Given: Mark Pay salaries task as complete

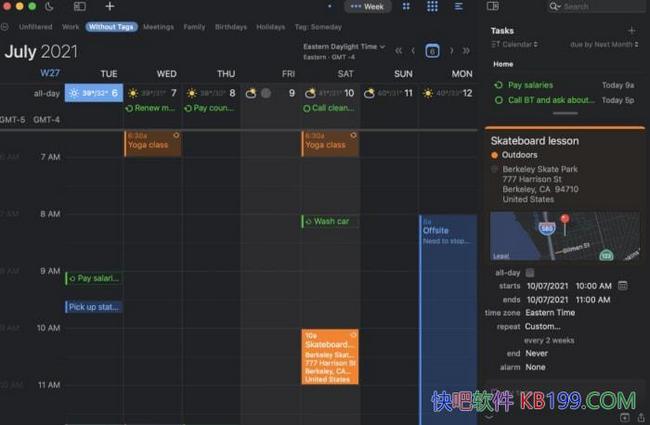Looking at the screenshot, I should (x=498, y=86).
